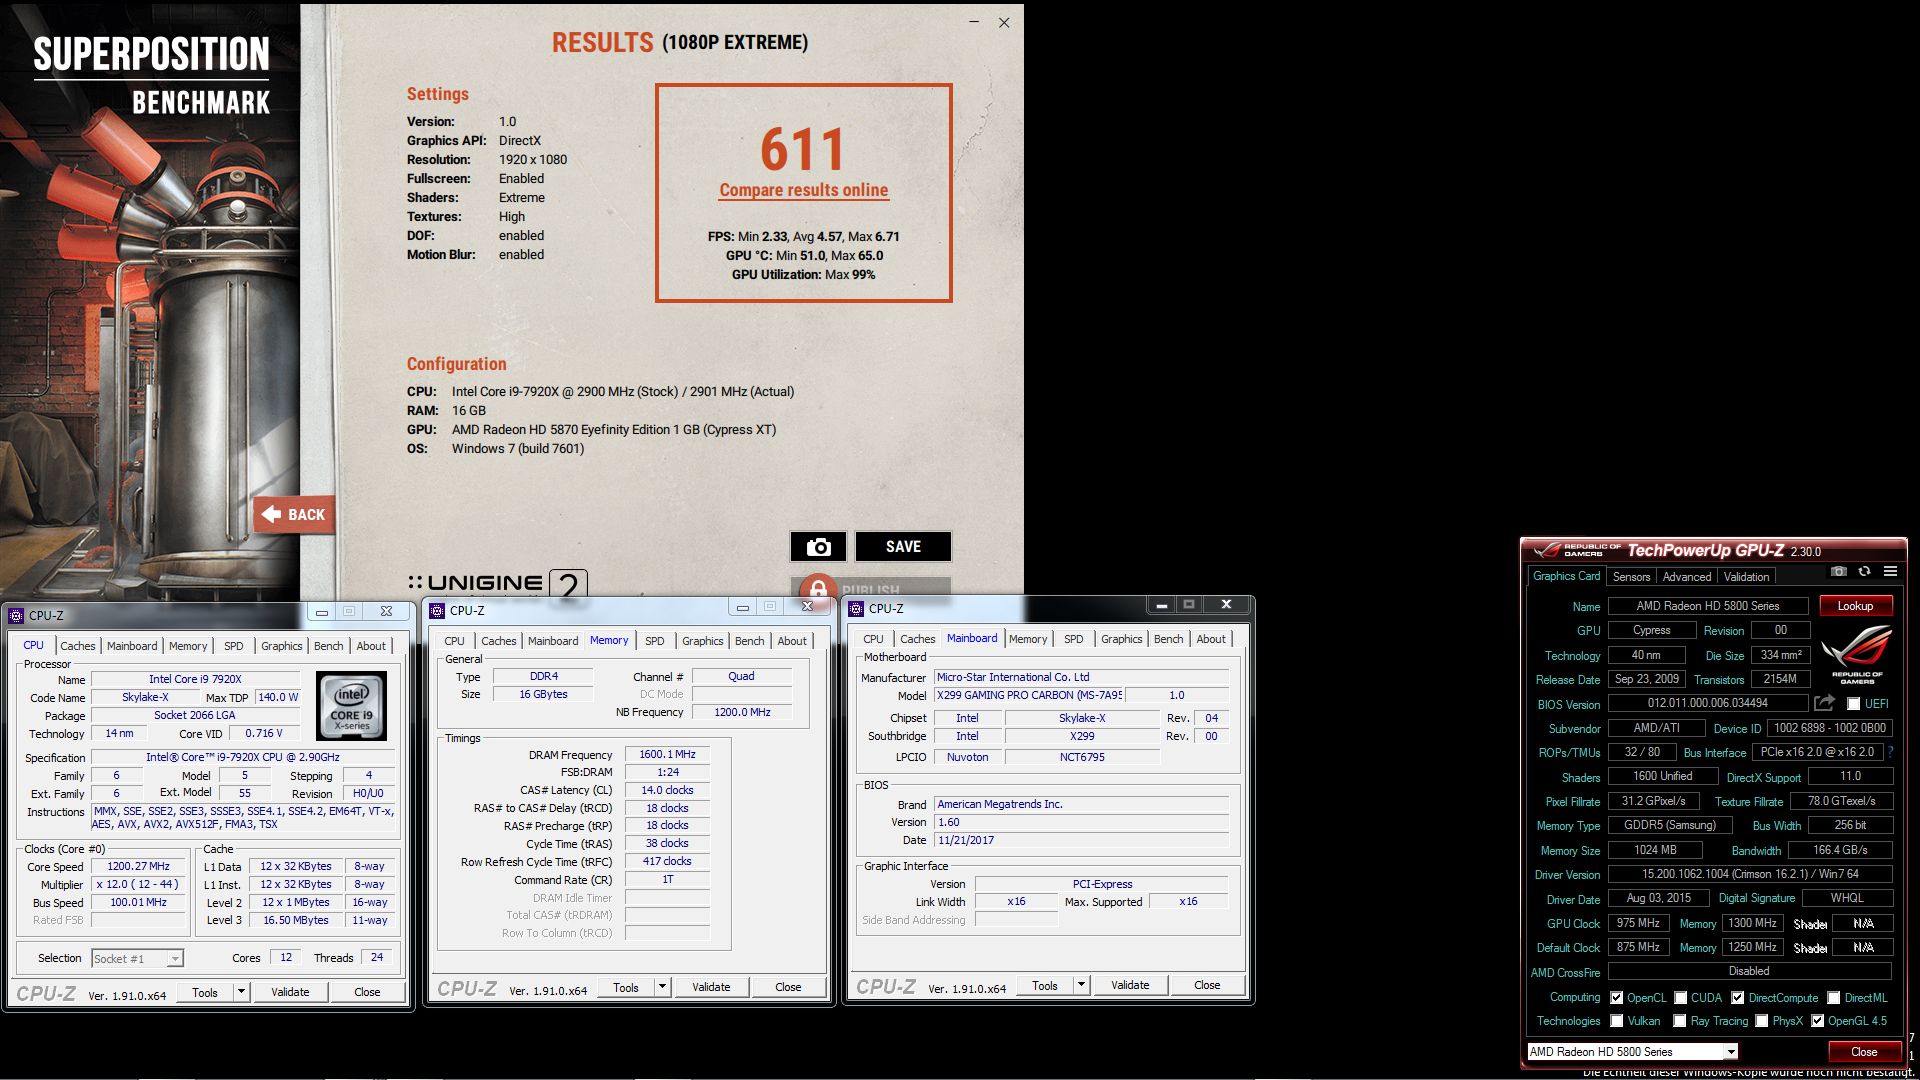Toggle the OpenGL 4.5 checkbox
Screen dimensions: 1920x1080
tap(1817, 1021)
